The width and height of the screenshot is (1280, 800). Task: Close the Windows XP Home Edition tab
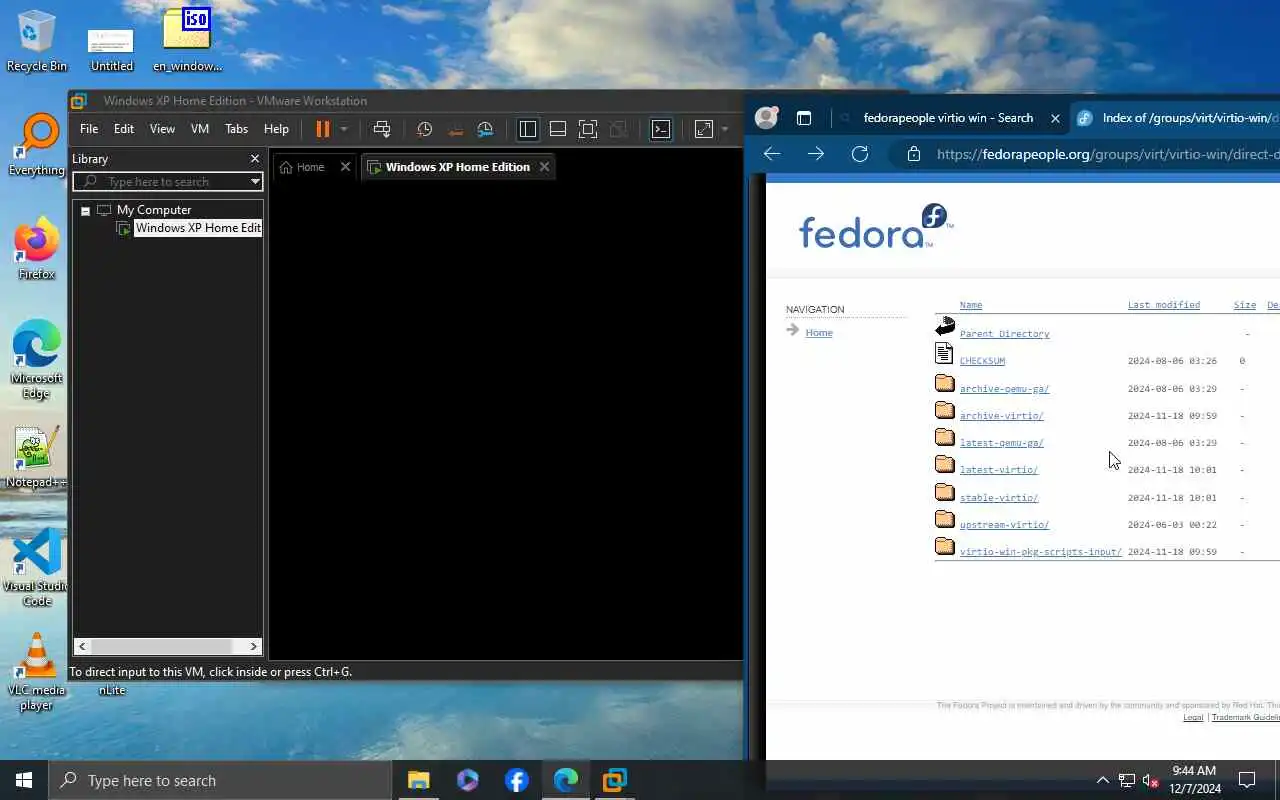pyautogui.click(x=544, y=167)
